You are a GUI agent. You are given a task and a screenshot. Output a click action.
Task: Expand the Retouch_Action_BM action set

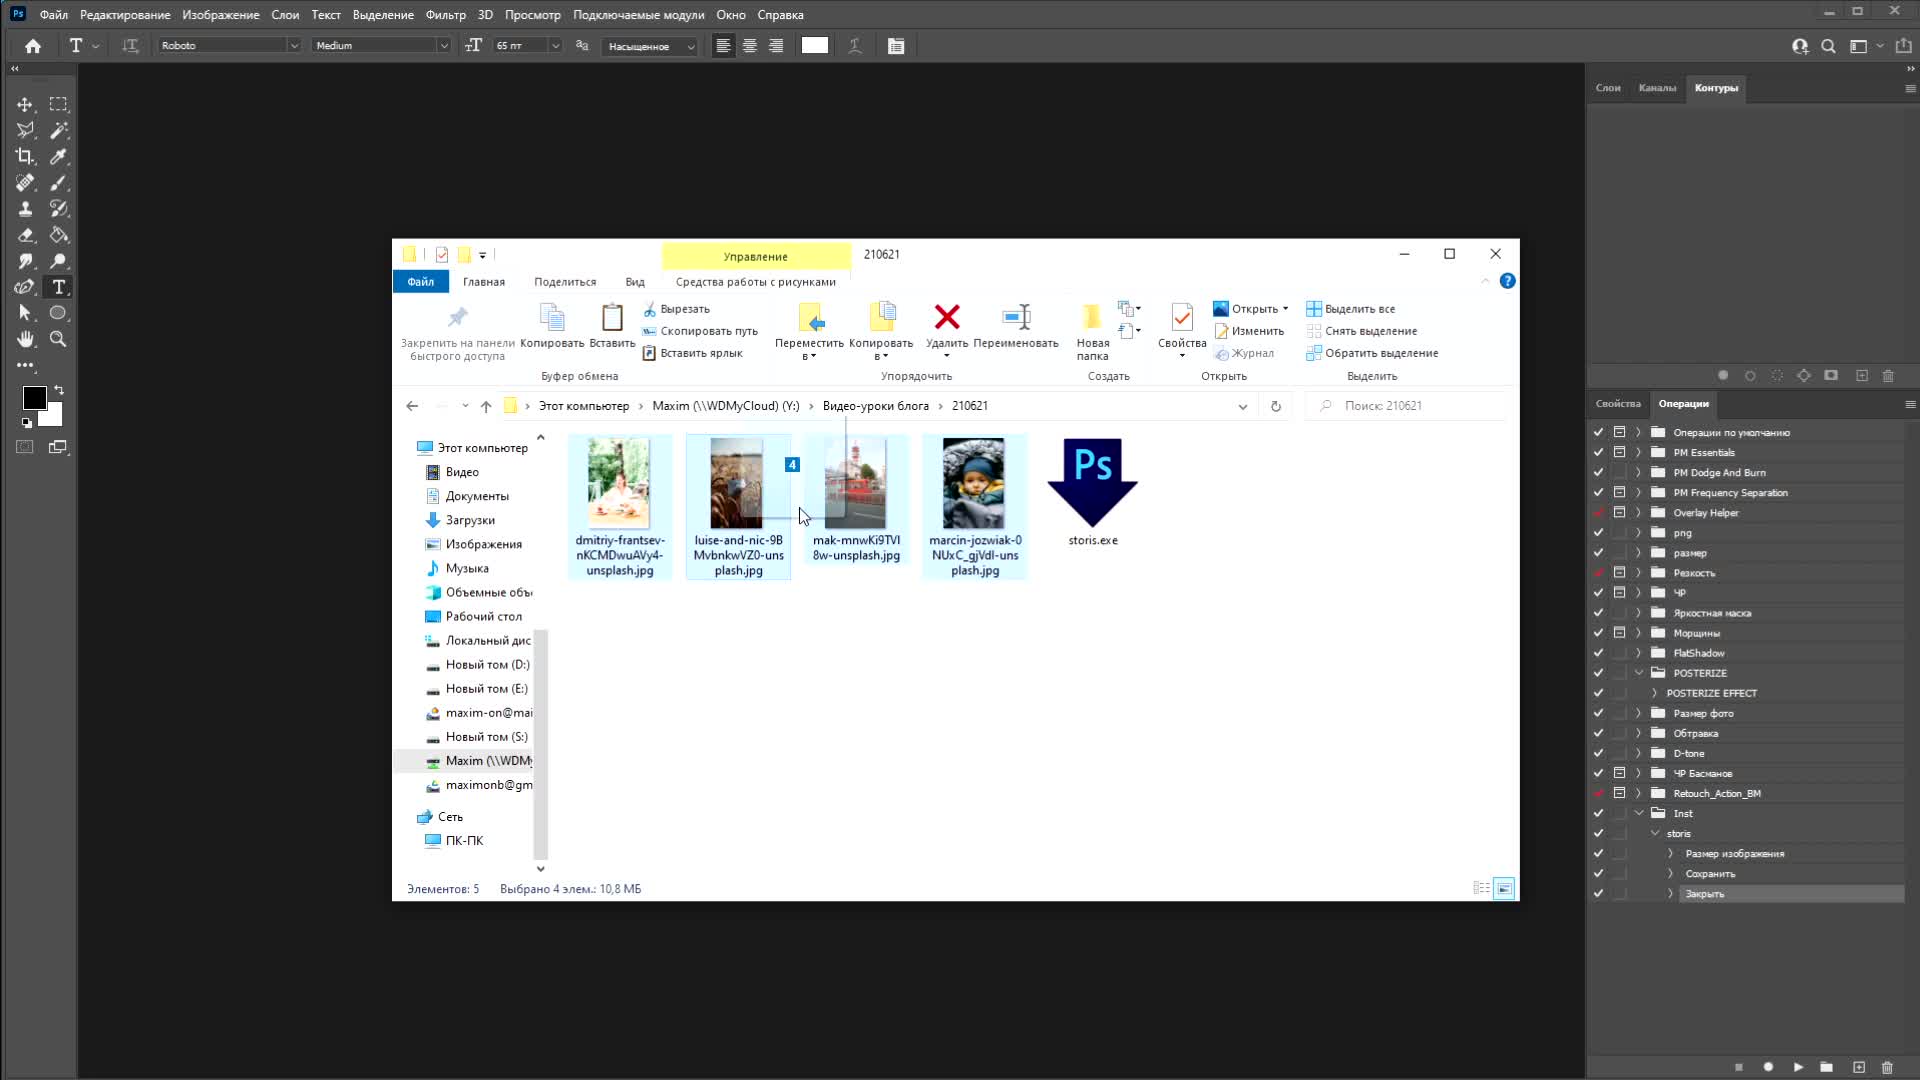(1638, 793)
